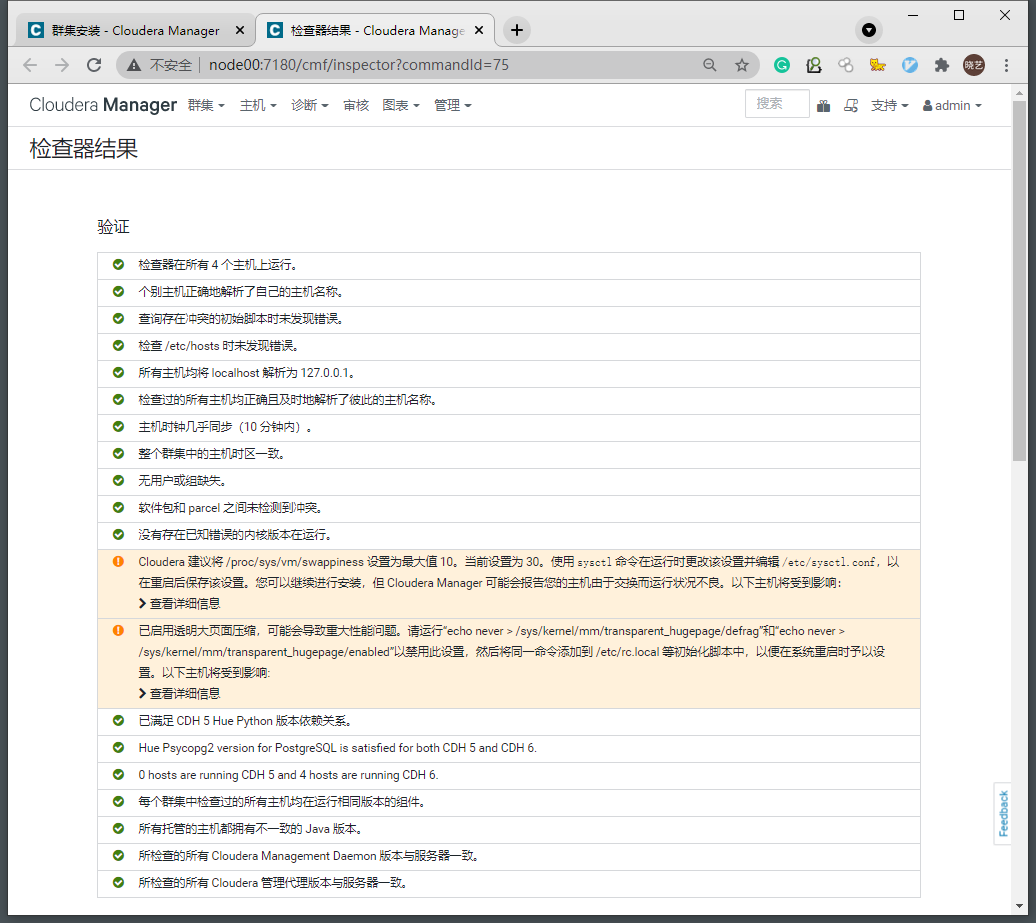
Task: Click text 没有存在已知错误的内核版本在运行
Action: click(x=236, y=535)
